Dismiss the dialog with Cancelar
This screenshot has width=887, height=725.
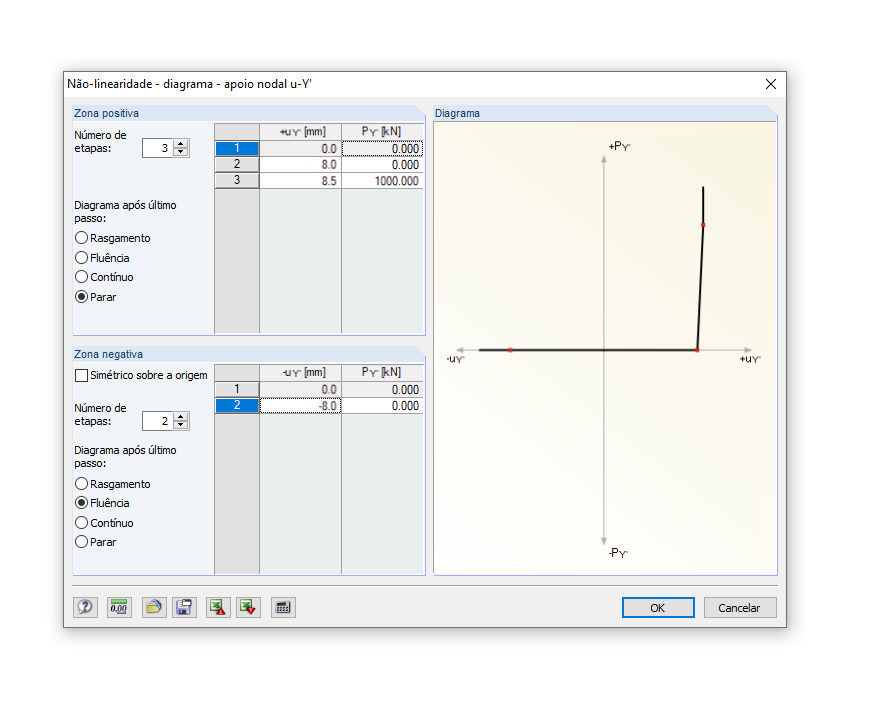pos(739,607)
